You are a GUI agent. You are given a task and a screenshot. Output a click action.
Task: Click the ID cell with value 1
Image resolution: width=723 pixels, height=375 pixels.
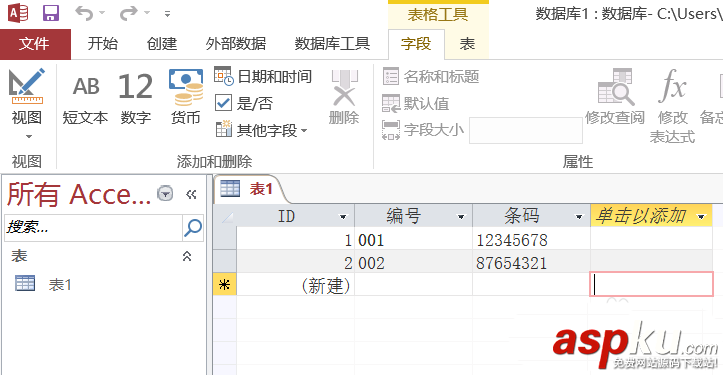(x=296, y=239)
